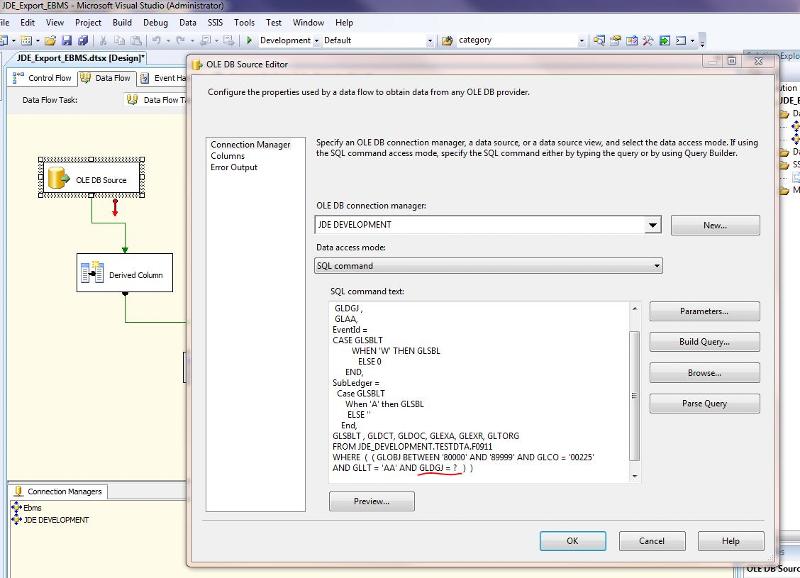Open the Window menu
This screenshot has width=800, height=578.
[x=308, y=22]
